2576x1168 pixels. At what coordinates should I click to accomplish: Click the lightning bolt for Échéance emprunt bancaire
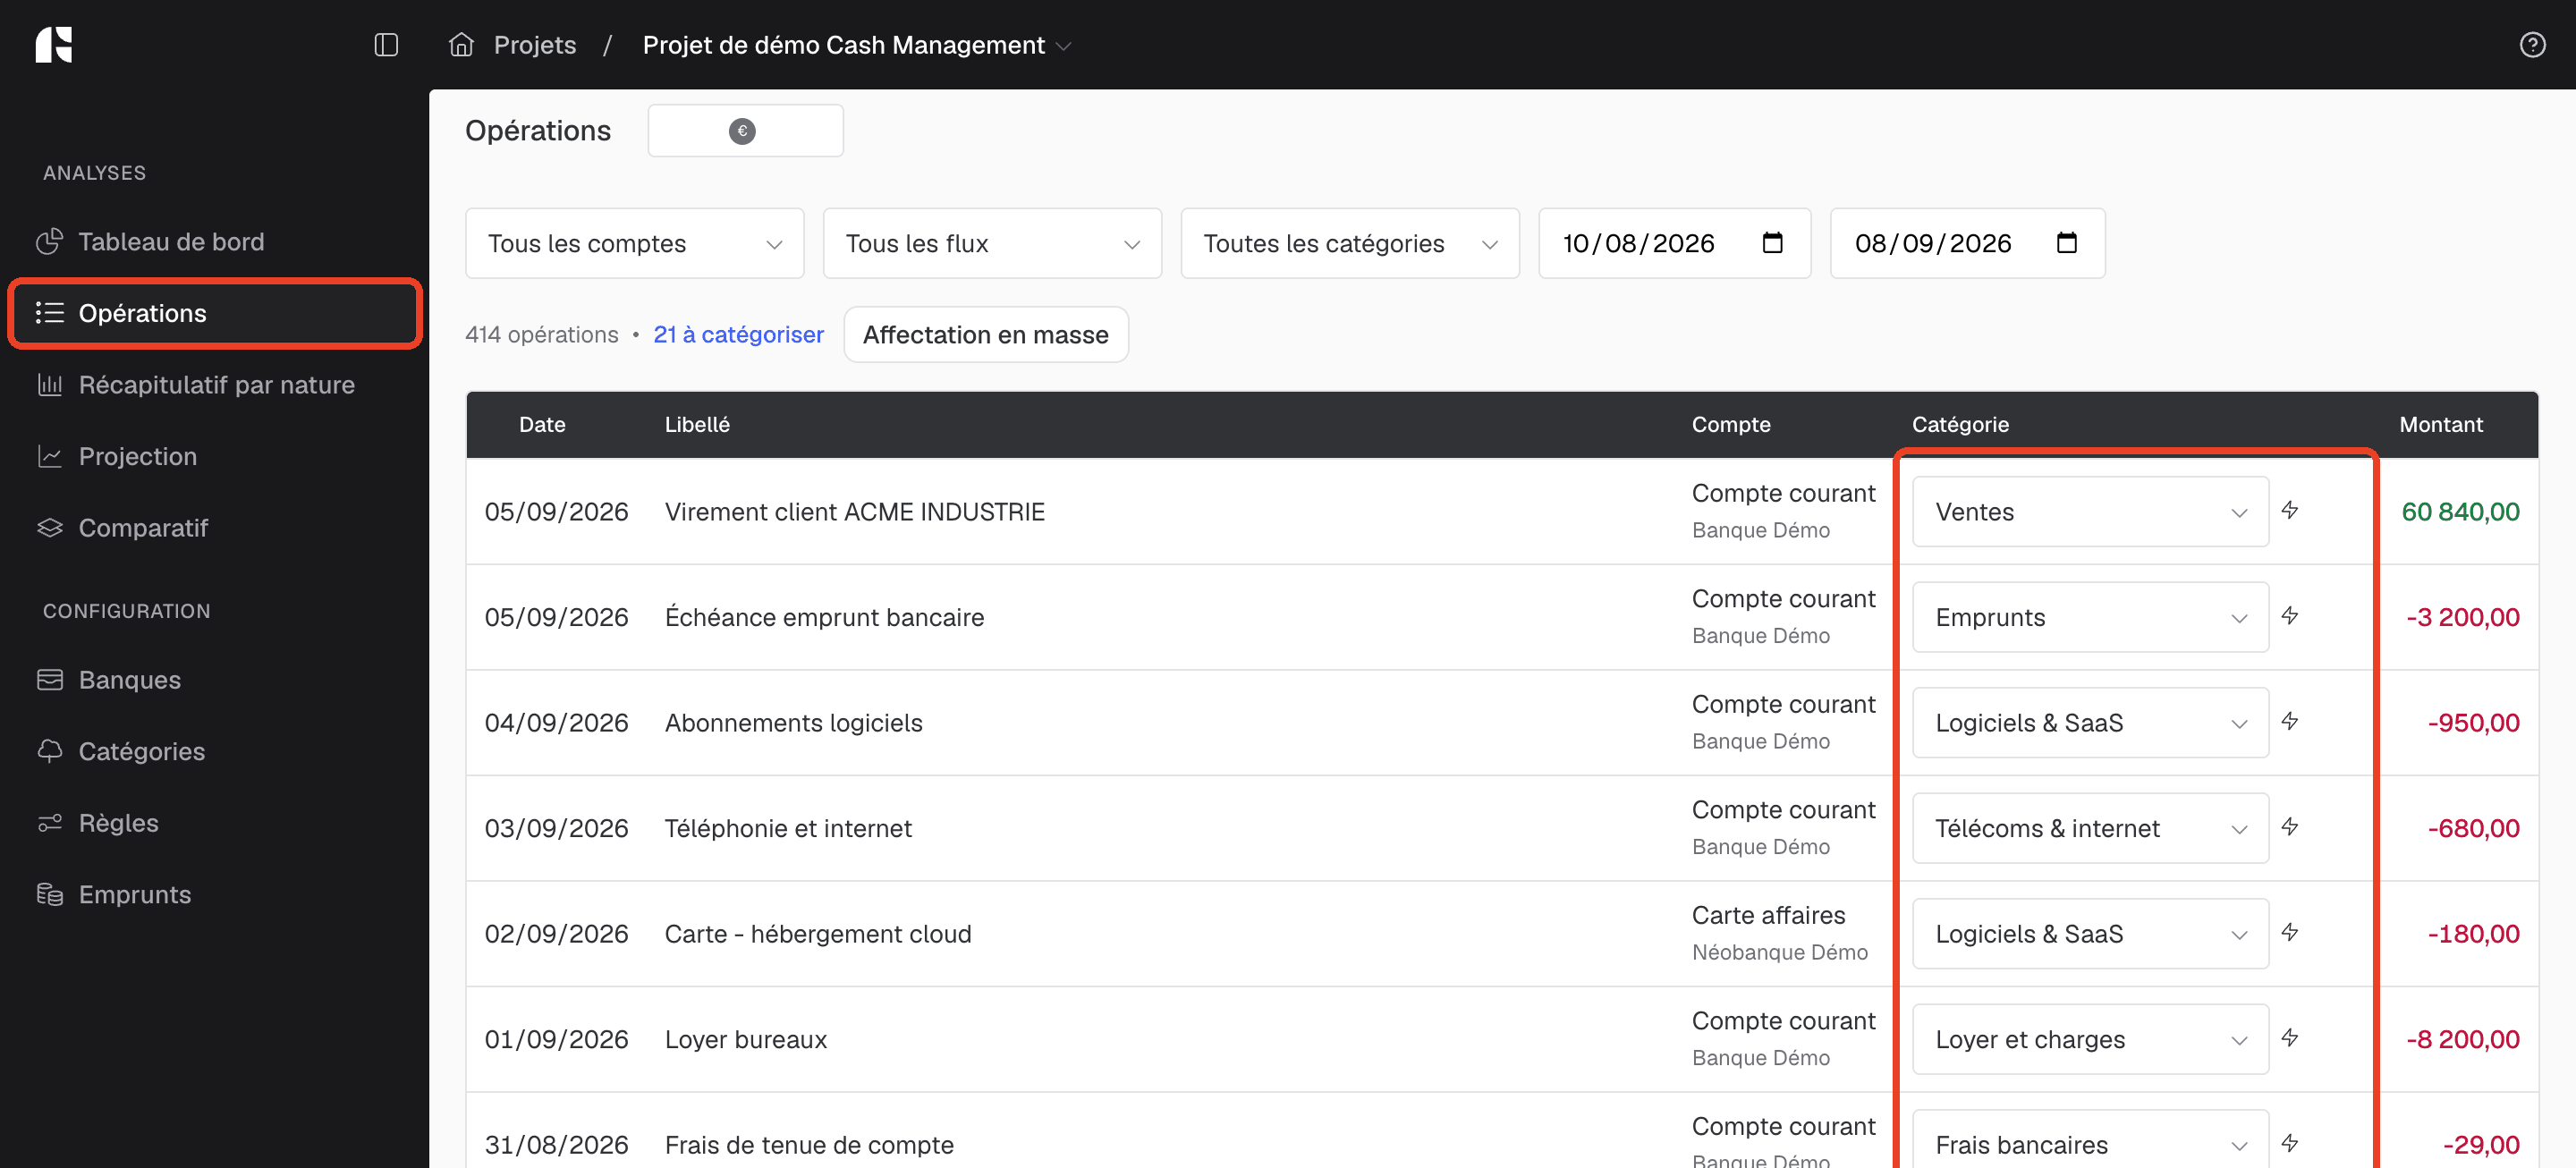[x=2290, y=616]
